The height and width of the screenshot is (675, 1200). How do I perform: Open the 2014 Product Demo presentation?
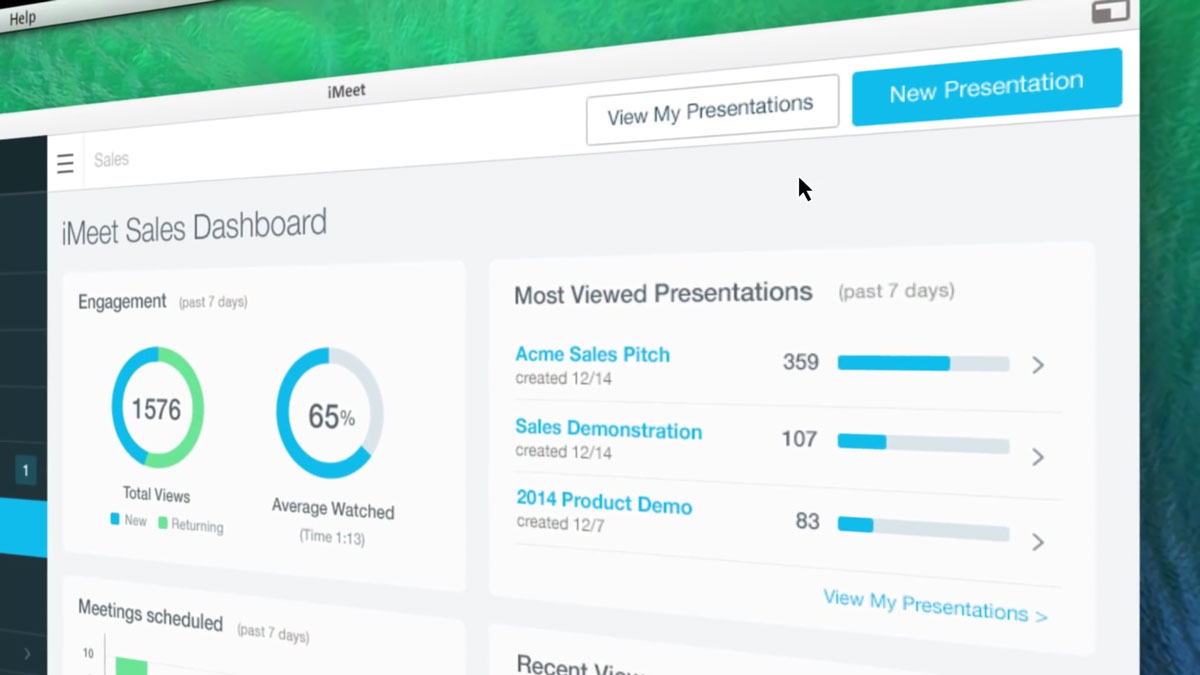tap(604, 502)
